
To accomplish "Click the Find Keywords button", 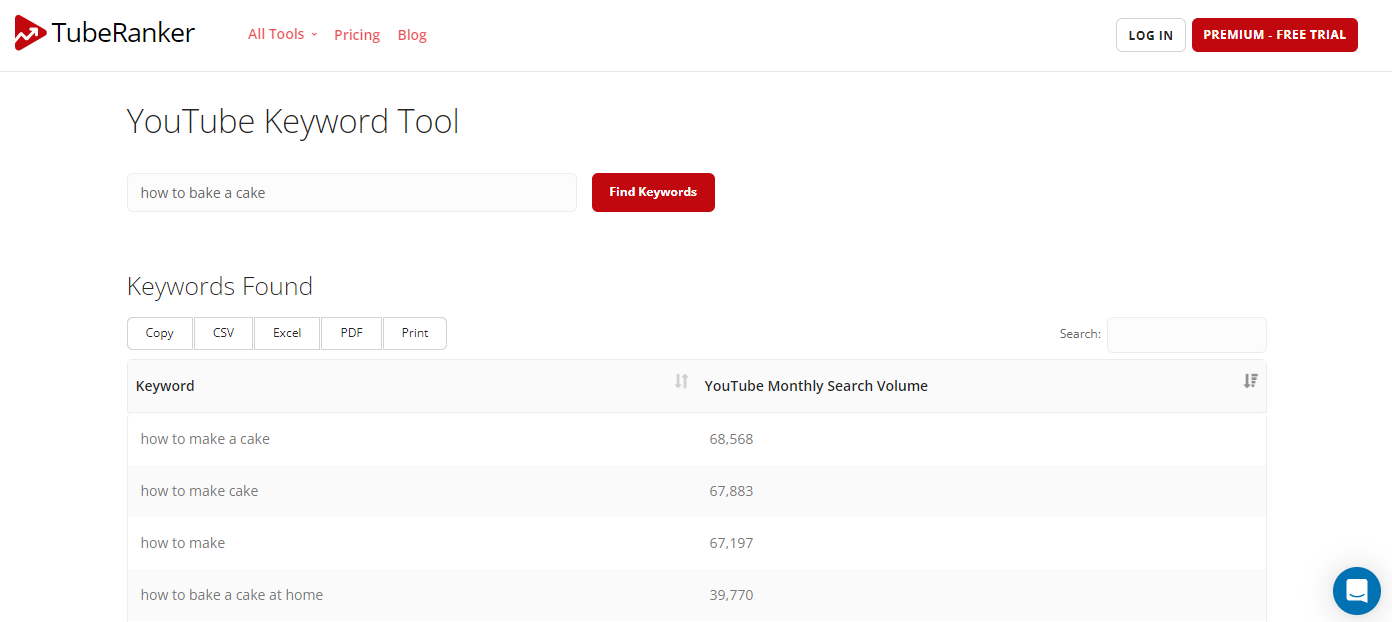I will pos(653,192).
